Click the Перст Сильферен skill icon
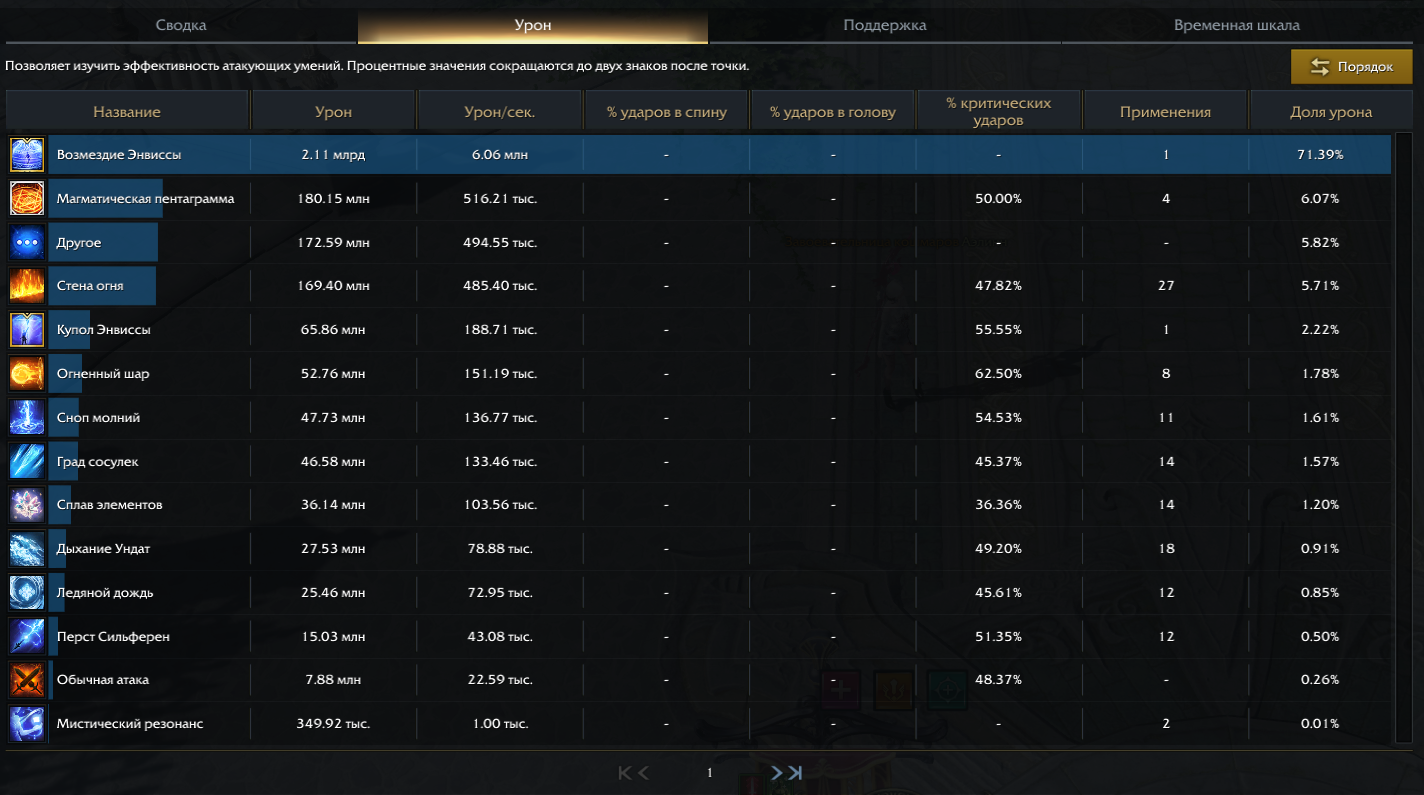1424x795 pixels. tap(25, 636)
